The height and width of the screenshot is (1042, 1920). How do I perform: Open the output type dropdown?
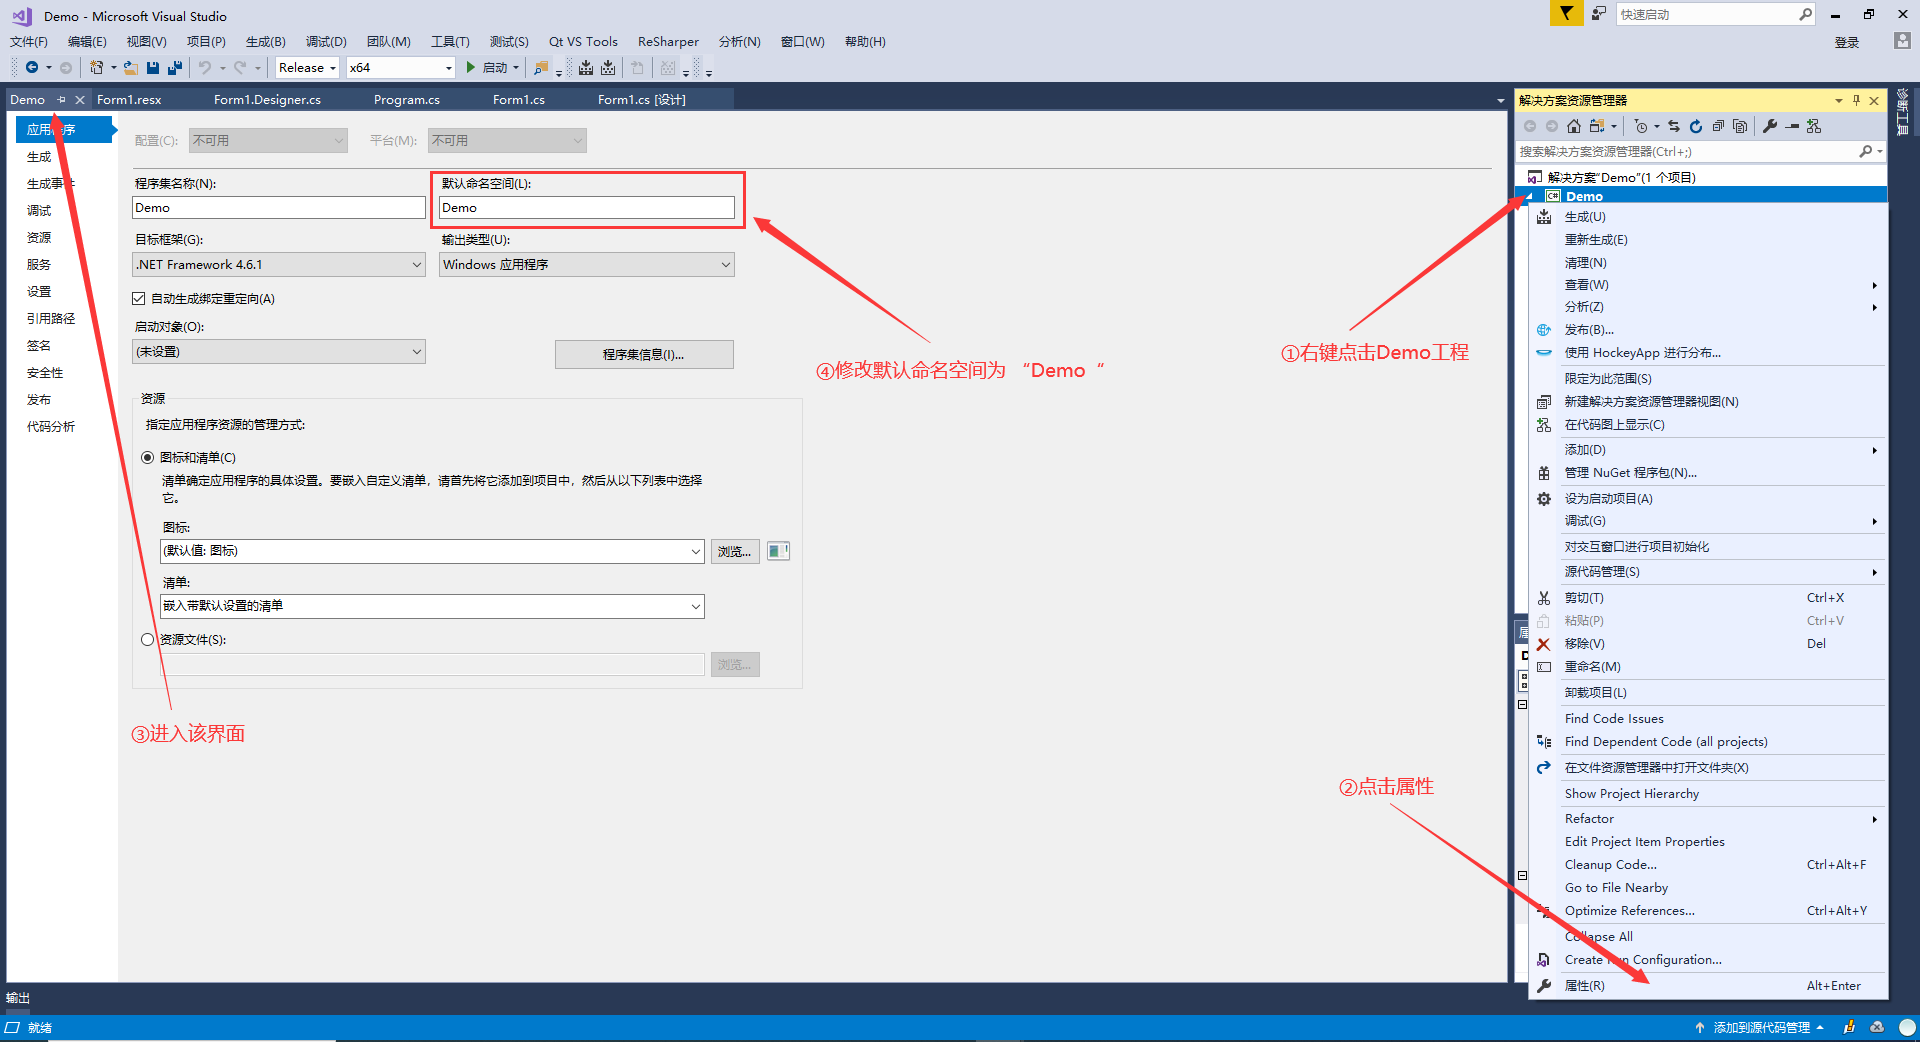(x=587, y=265)
